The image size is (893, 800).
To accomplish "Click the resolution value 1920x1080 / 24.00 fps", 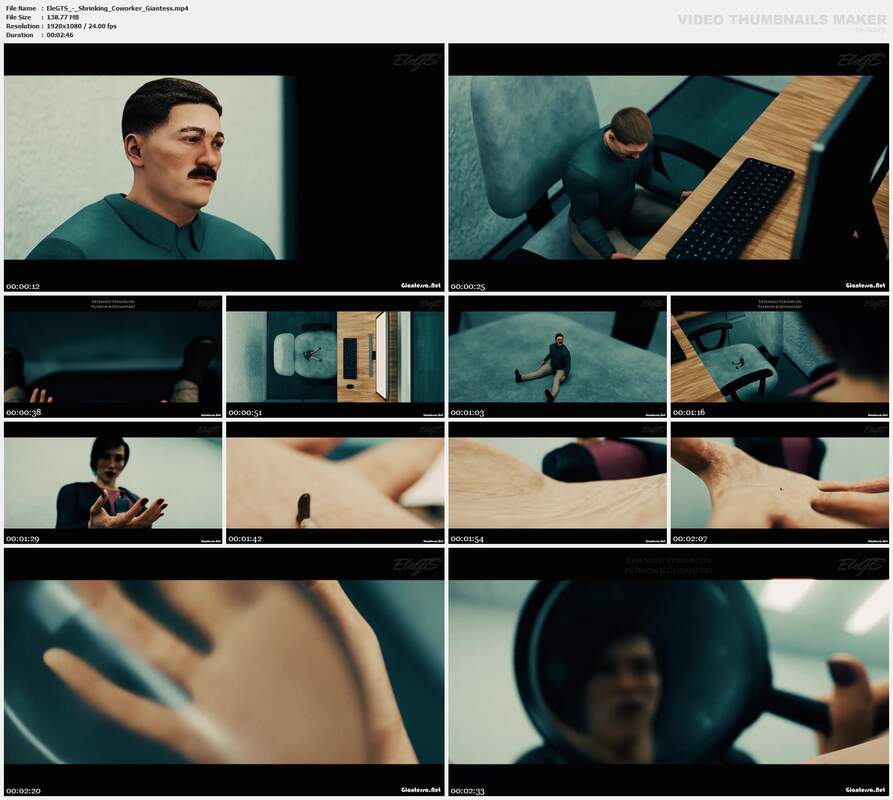I will coord(81,26).
